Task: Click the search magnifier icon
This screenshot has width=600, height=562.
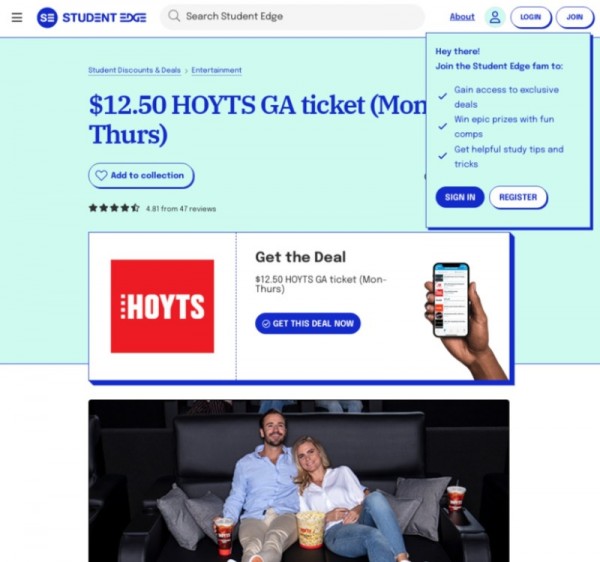Action: pyautogui.click(x=174, y=16)
